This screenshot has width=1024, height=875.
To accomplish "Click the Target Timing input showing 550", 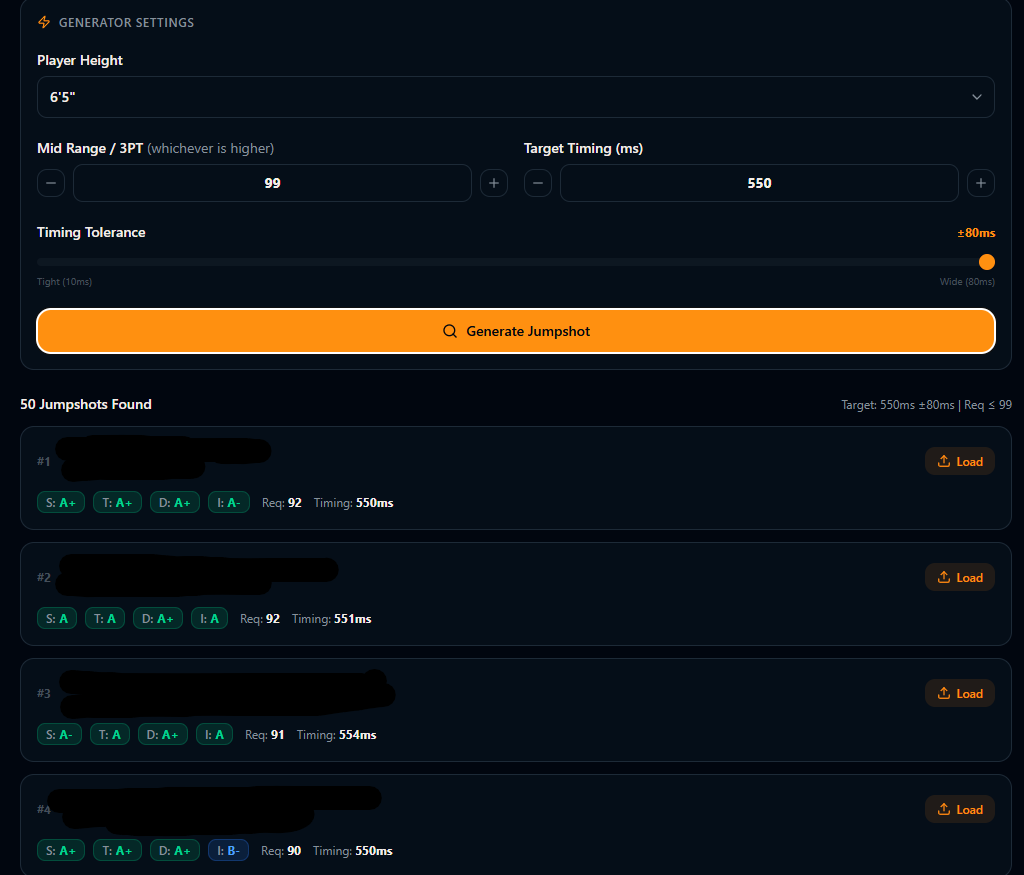I will pos(759,183).
